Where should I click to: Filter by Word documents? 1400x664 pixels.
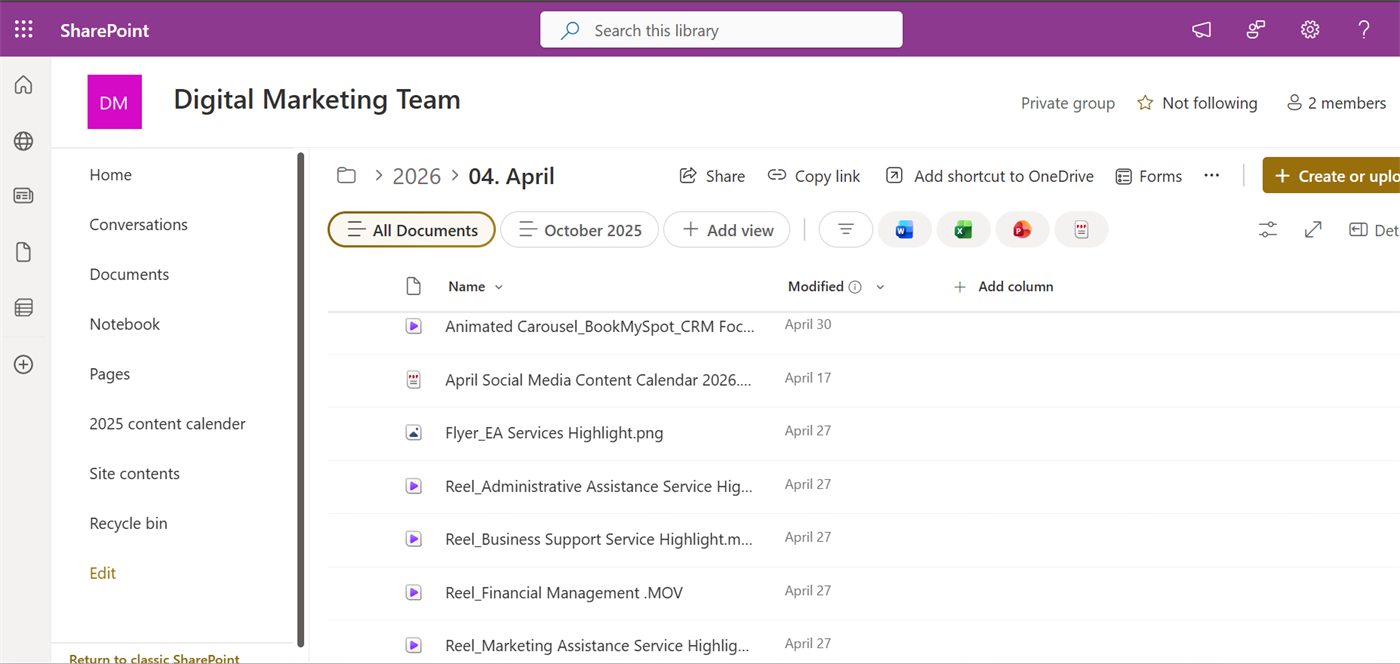[904, 230]
